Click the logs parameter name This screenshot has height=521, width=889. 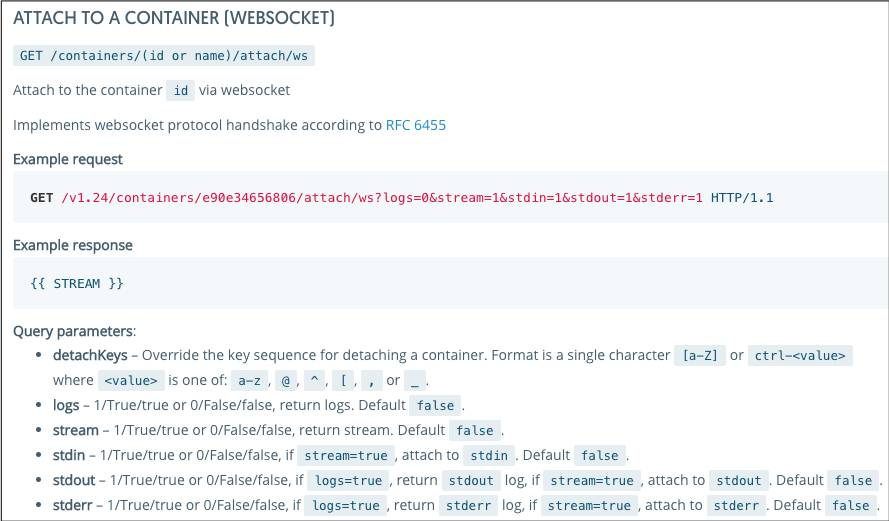(66, 405)
